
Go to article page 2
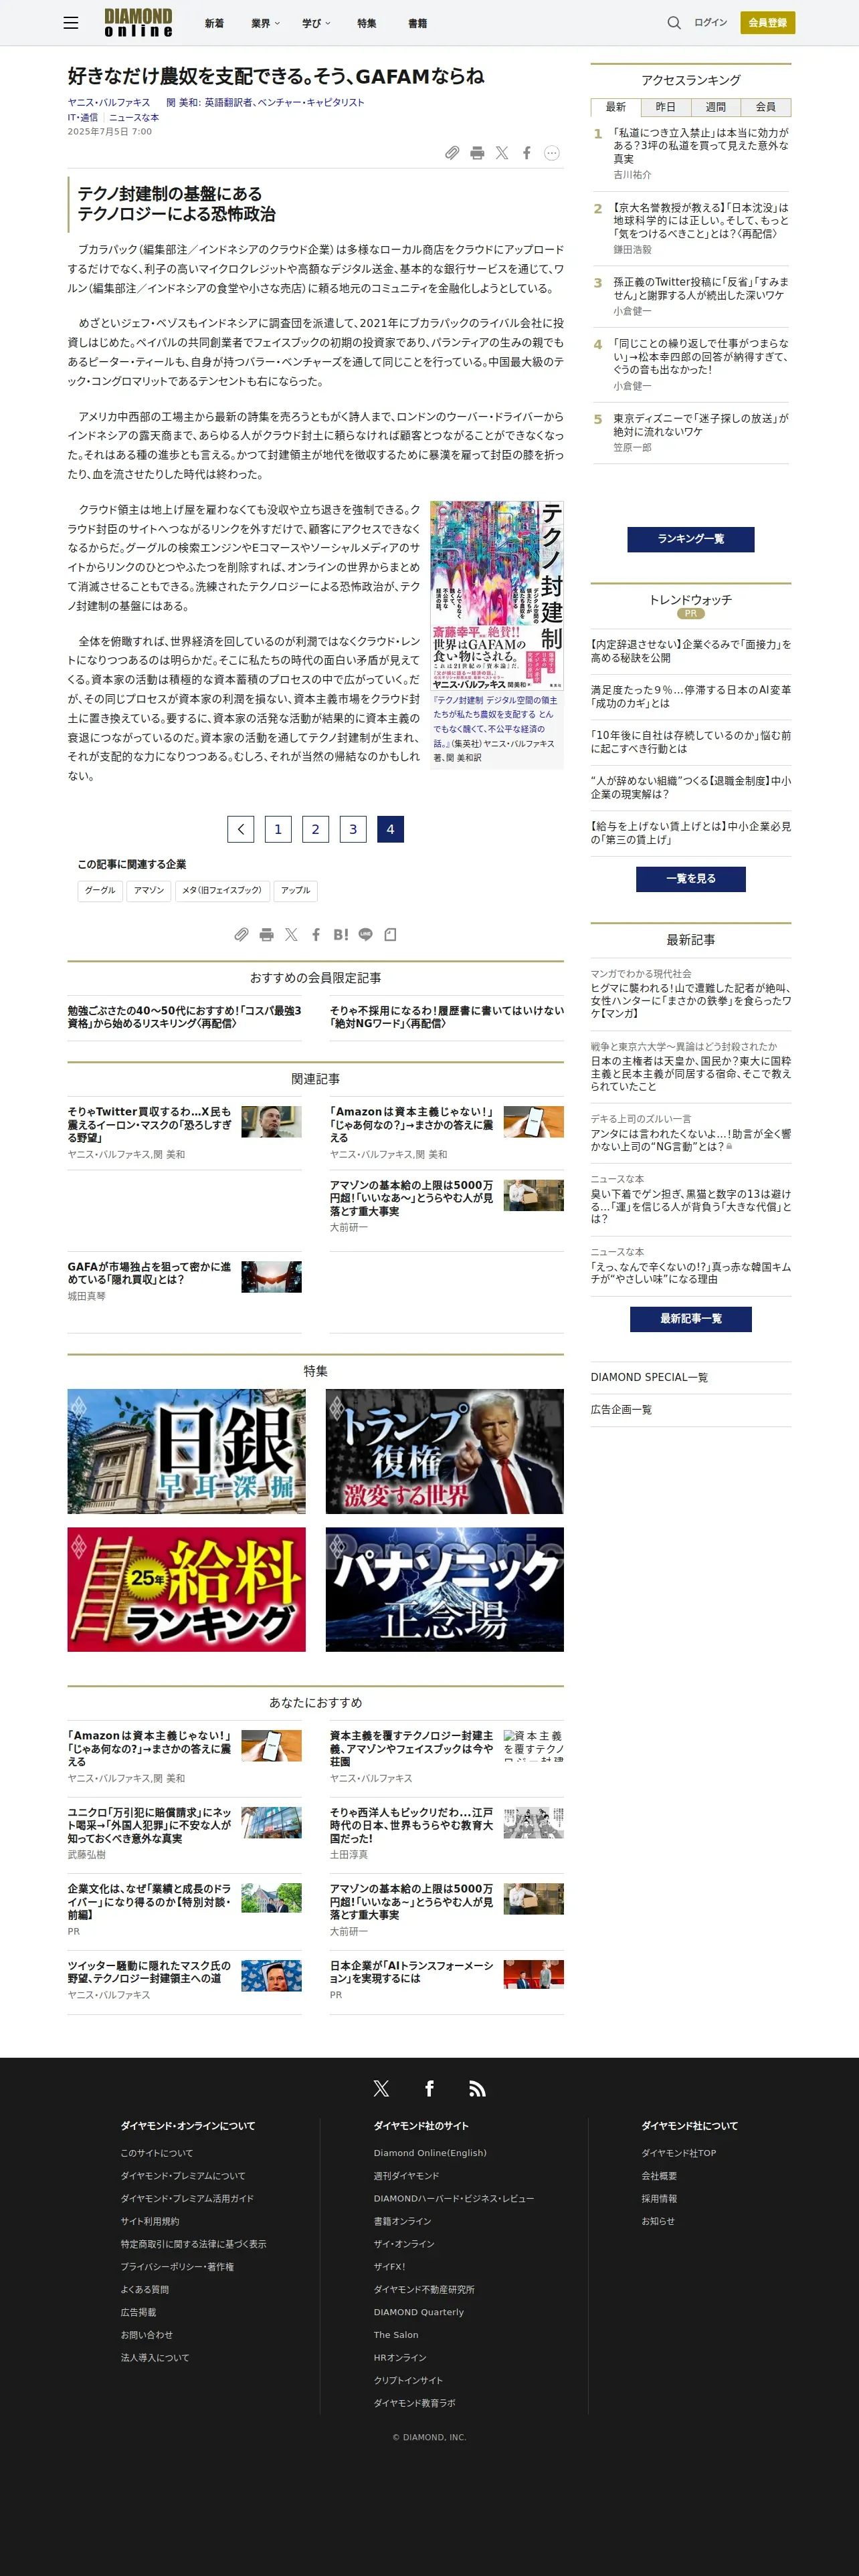(x=316, y=829)
